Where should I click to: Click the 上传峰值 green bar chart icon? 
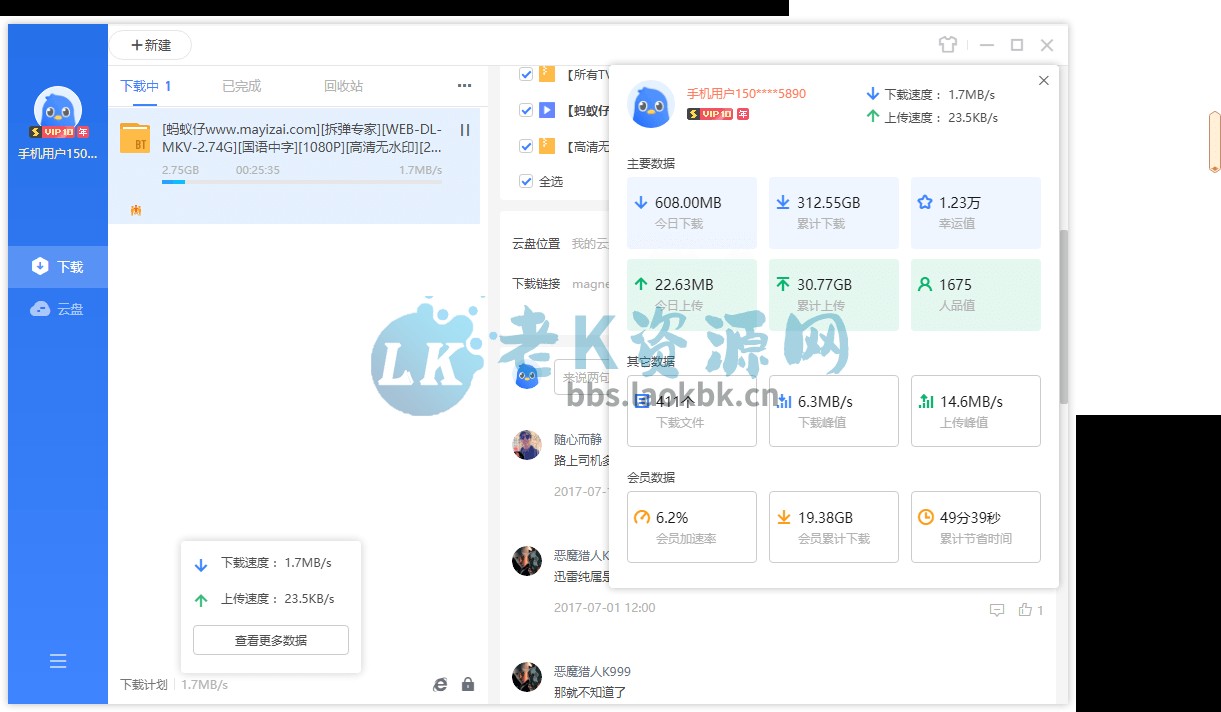pos(925,401)
